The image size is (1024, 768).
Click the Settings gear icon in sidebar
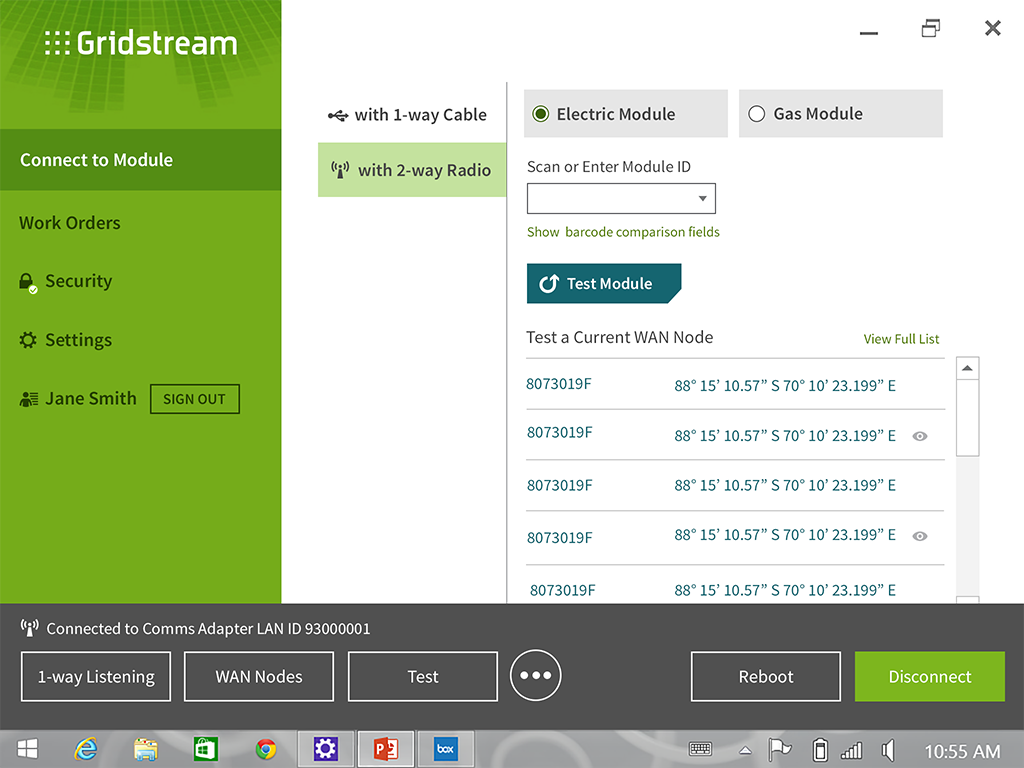(x=28, y=340)
